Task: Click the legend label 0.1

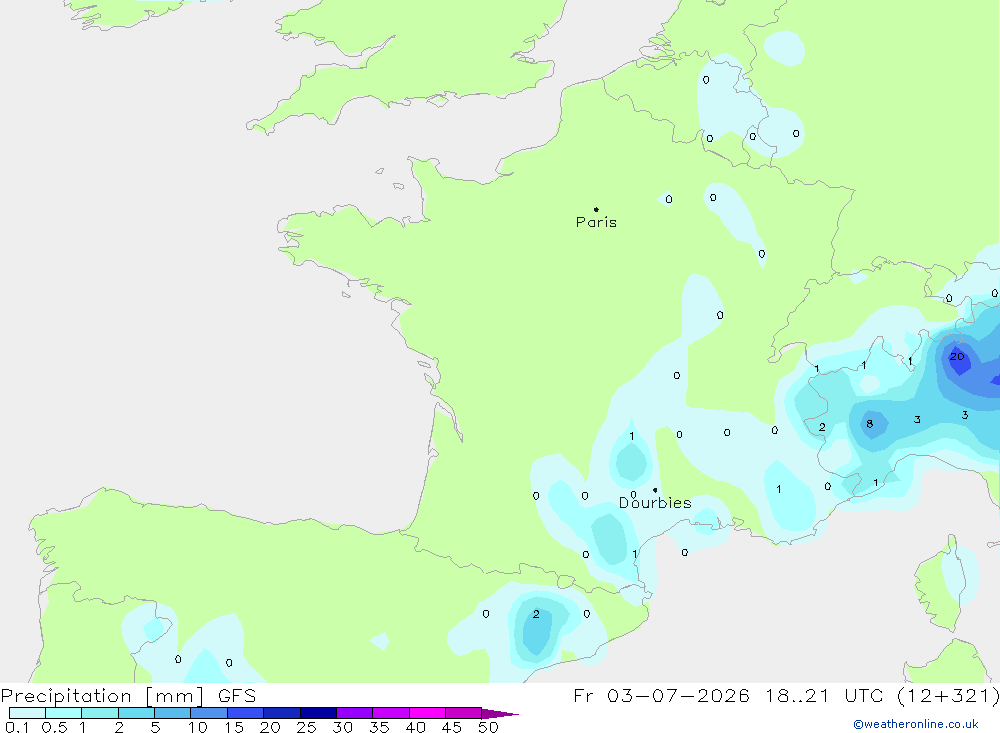Action: 17,727
